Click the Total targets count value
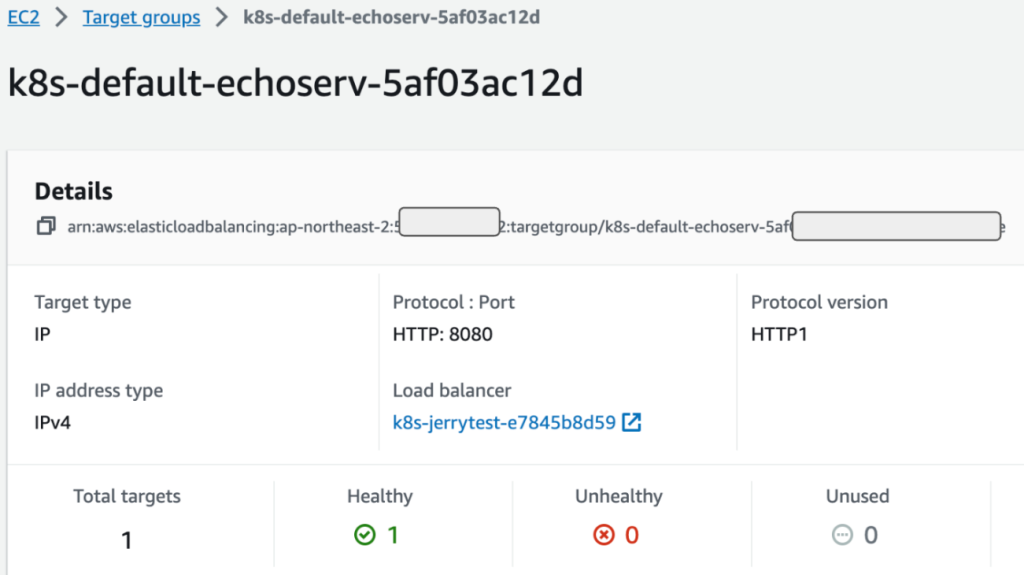The height and width of the screenshot is (575, 1024). 127,541
